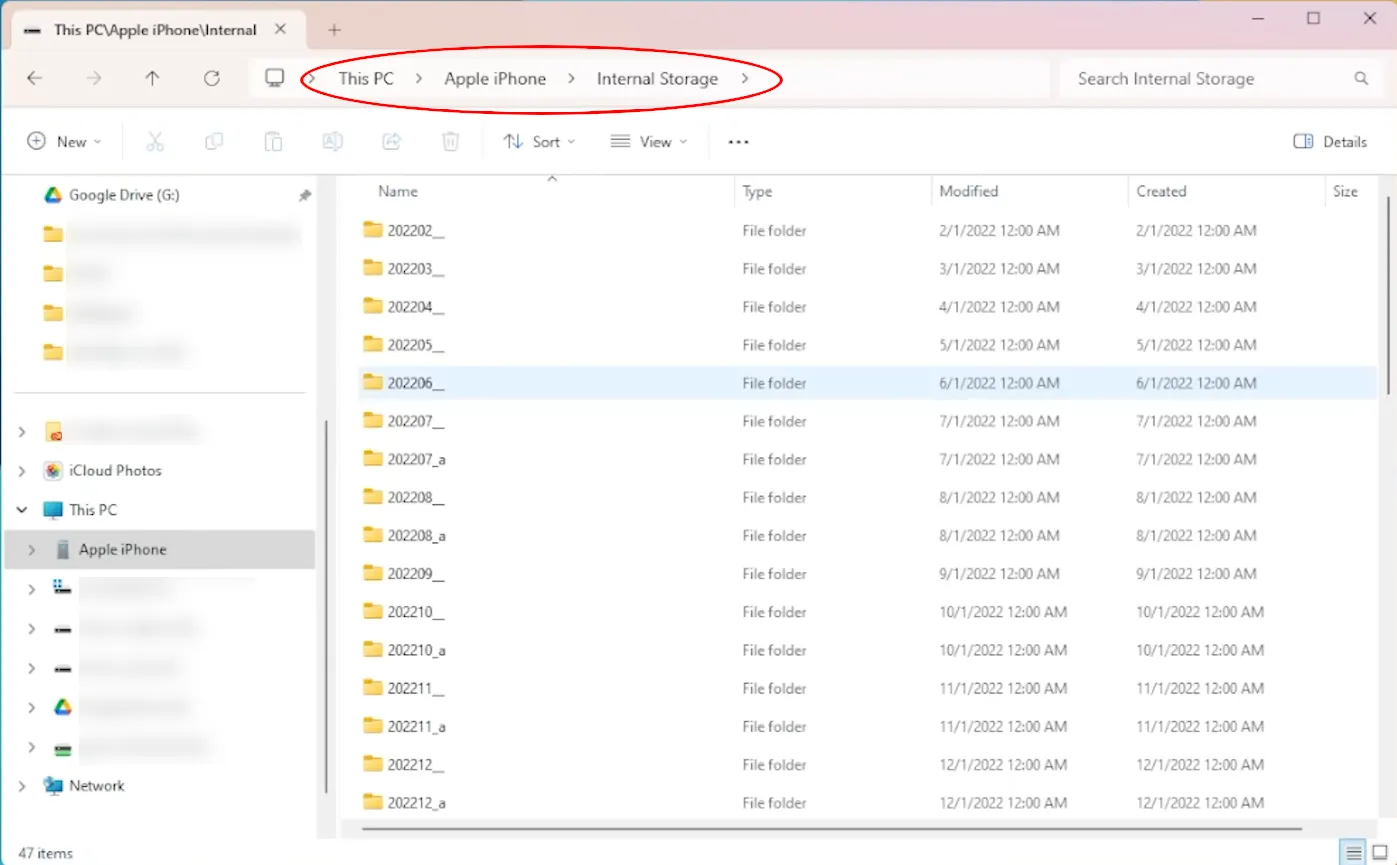Screen dimensions: 1397x865
Task: Click Apple iPhone in the breadcrumb path
Action: 495,79
